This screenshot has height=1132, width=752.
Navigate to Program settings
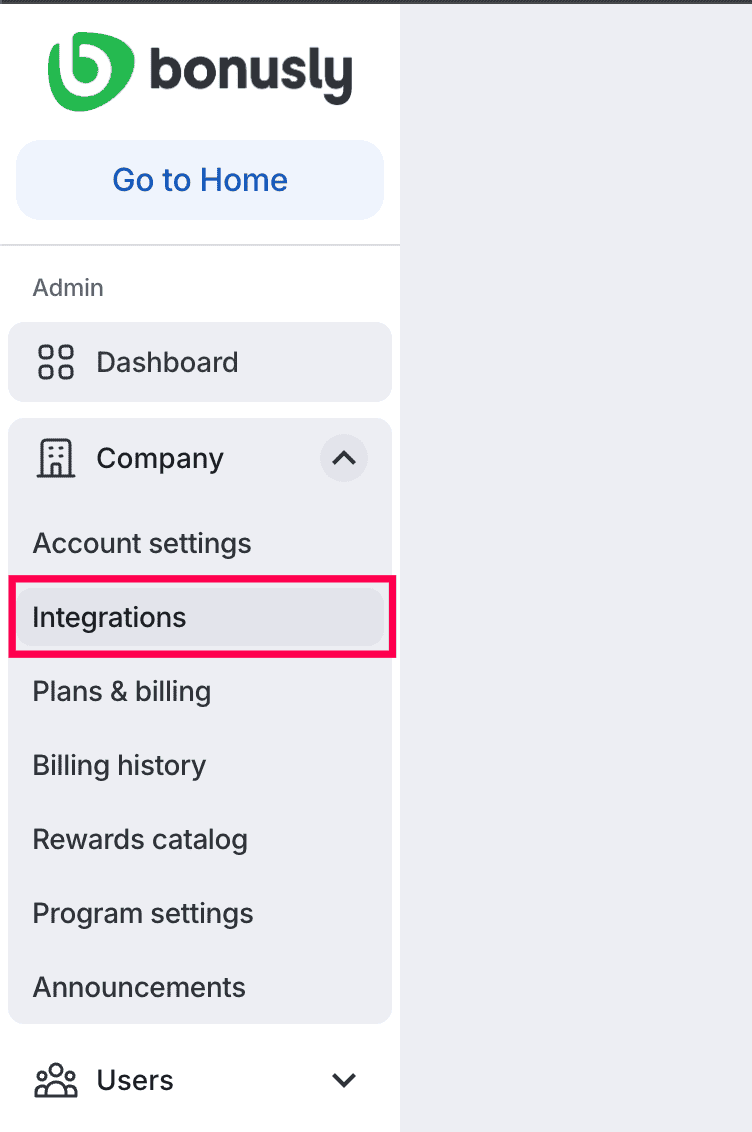tap(143, 914)
